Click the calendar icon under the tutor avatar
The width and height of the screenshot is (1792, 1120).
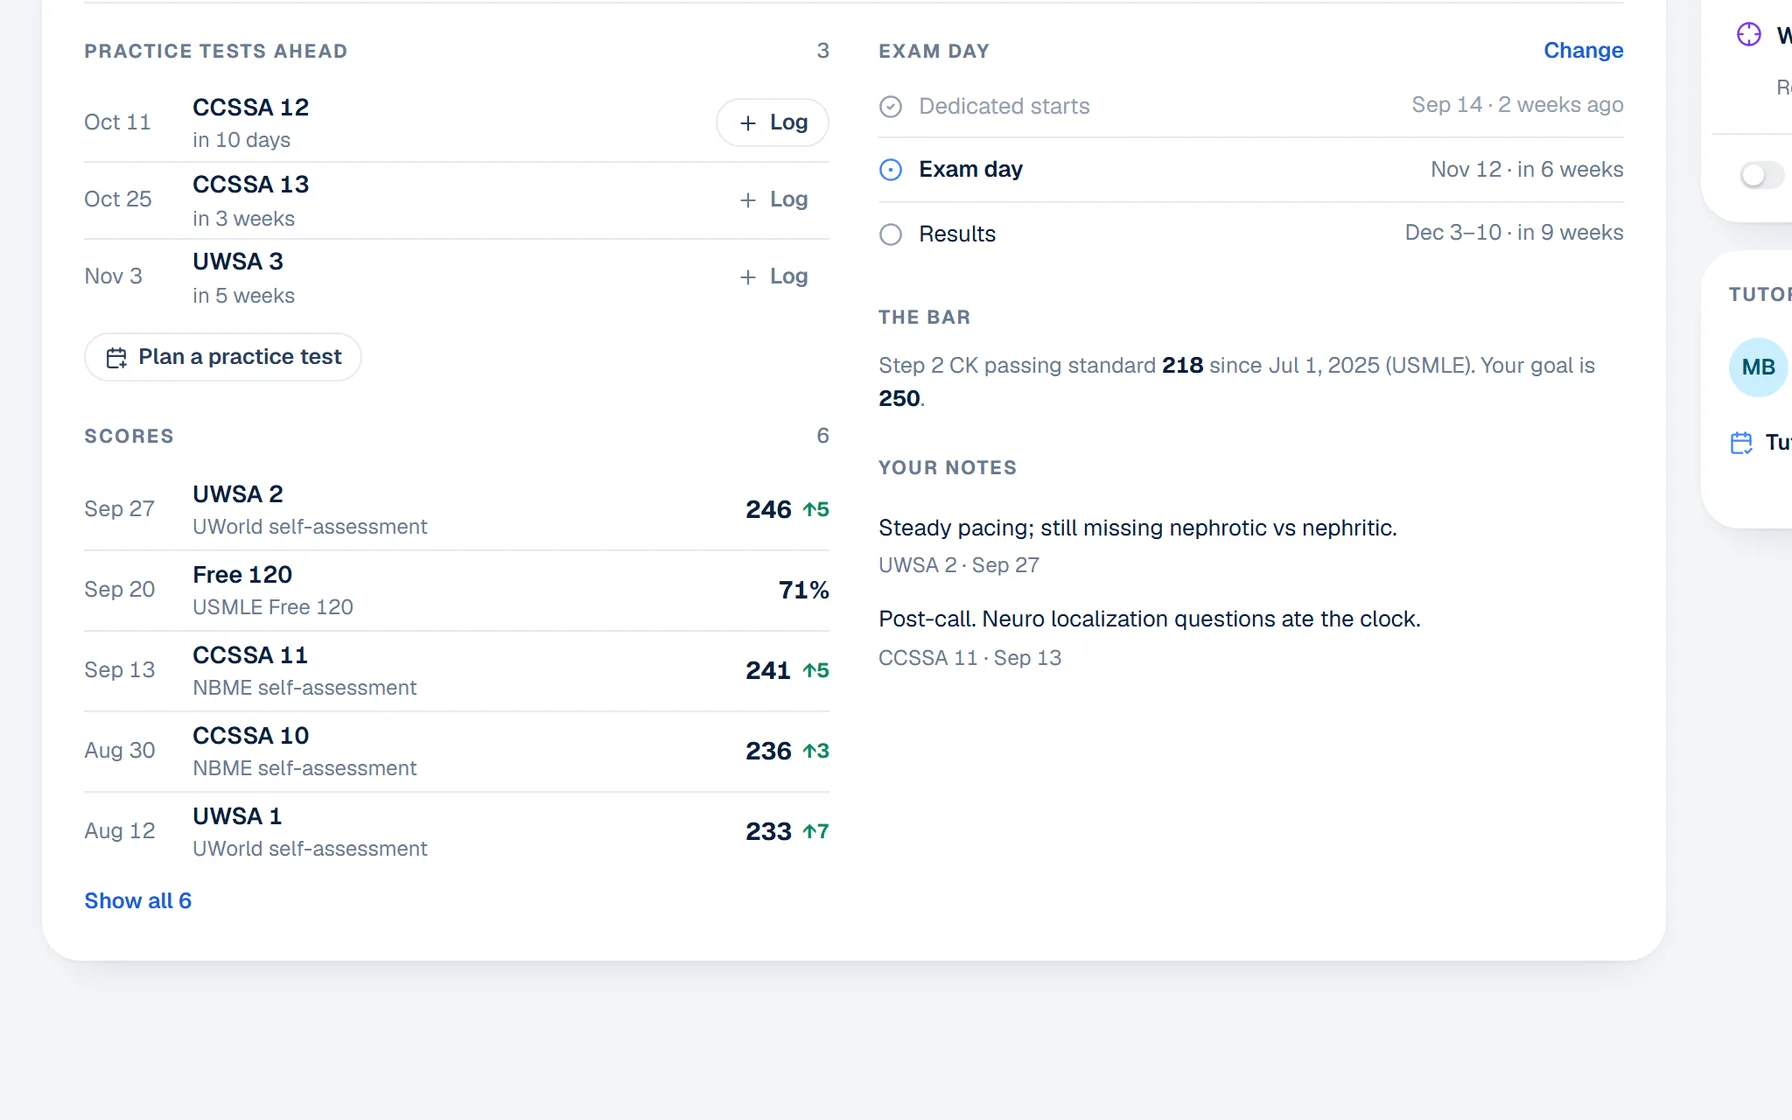1741,442
